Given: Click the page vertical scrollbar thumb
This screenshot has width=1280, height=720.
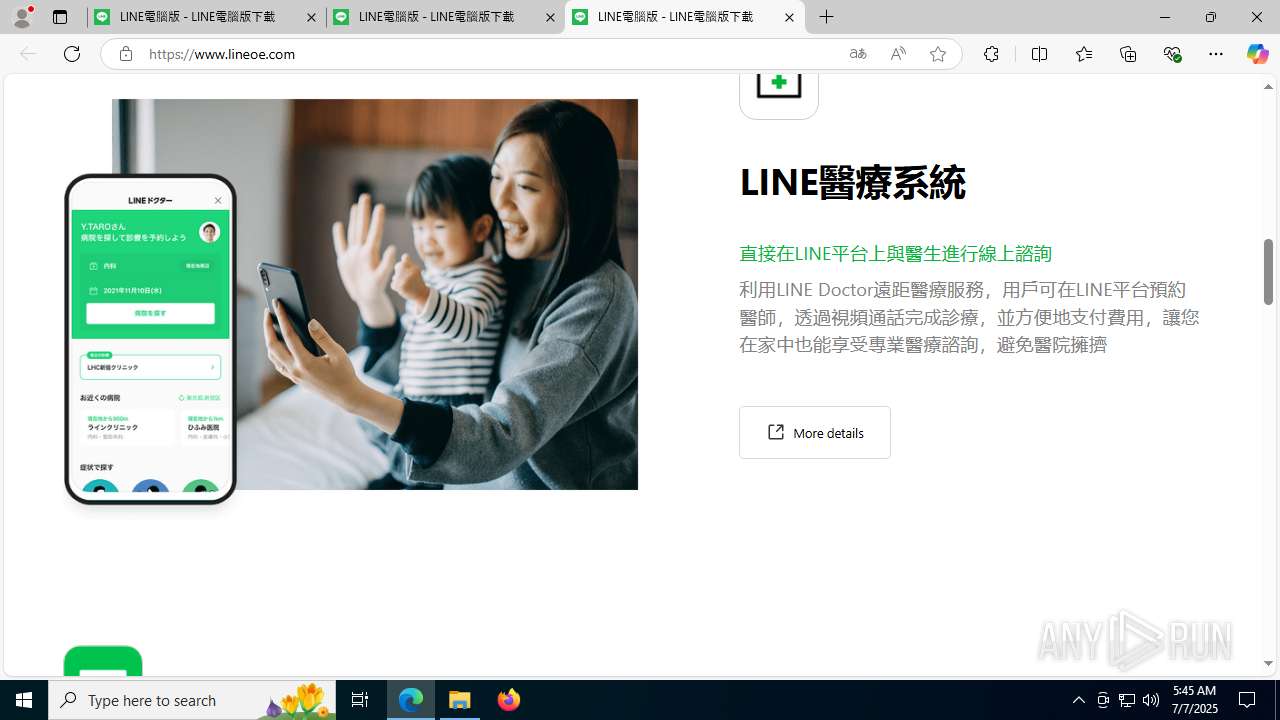Looking at the screenshot, I should 1268,272.
